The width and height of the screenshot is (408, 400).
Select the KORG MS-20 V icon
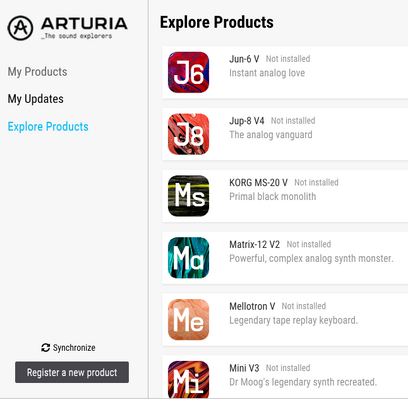pos(188,196)
